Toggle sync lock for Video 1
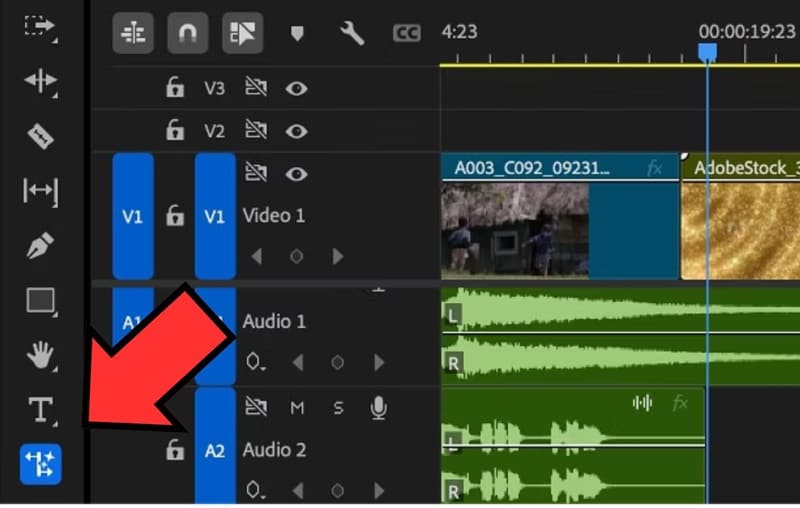 pyautogui.click(x=256, y=172)
